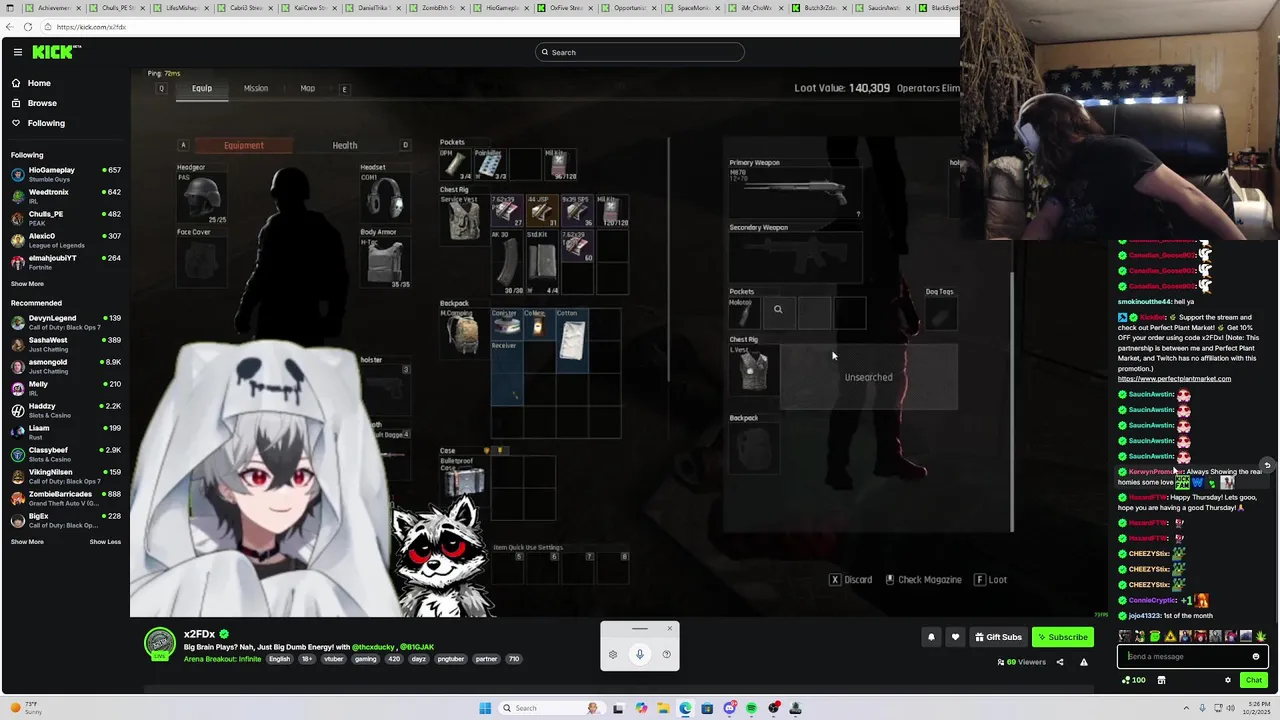Open ZombieBarricades channel in Recommended list
This screenshot has height=720, width=1280.
[x=66, y=498]
